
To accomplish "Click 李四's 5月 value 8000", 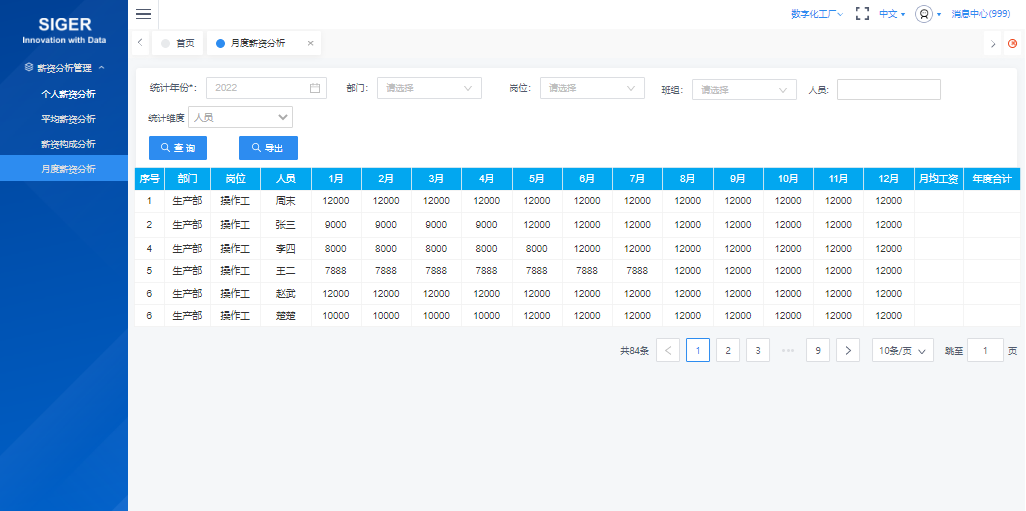I will click(537, 249).
